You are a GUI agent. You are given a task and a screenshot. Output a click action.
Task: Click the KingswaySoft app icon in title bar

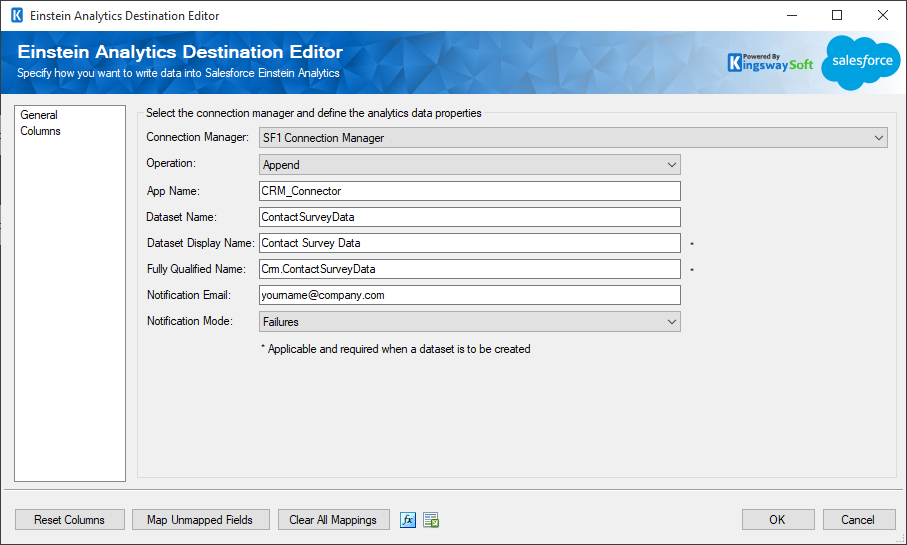(x=17, y=16)
